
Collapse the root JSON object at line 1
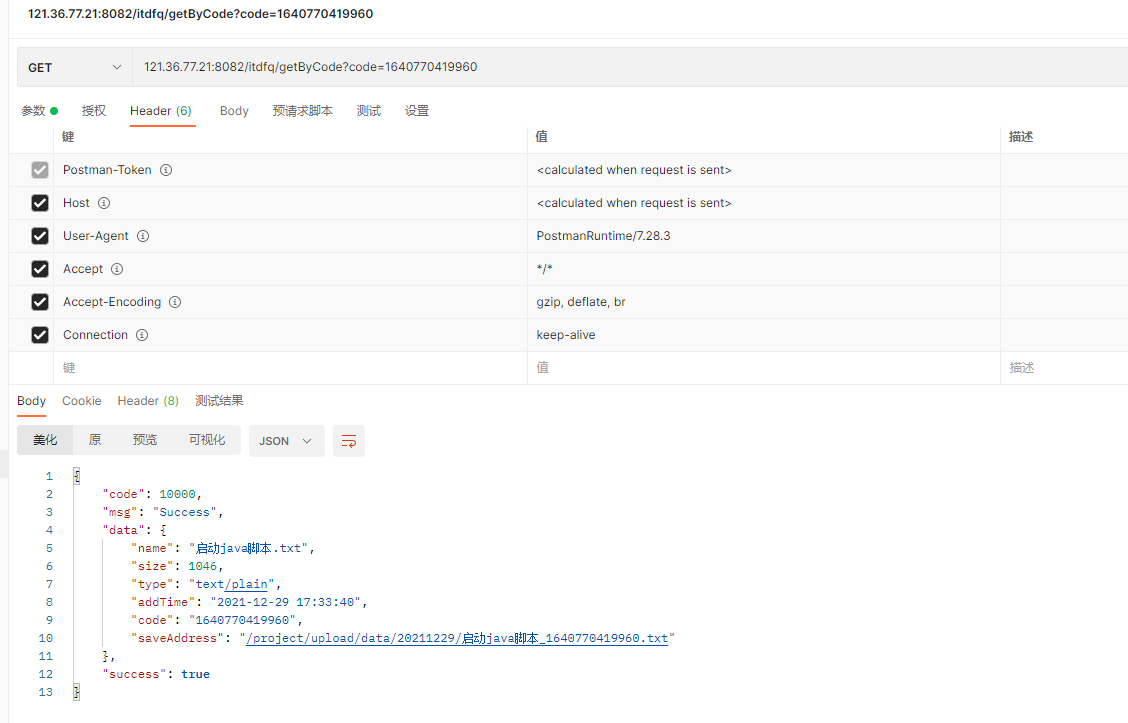pos(76,476)
